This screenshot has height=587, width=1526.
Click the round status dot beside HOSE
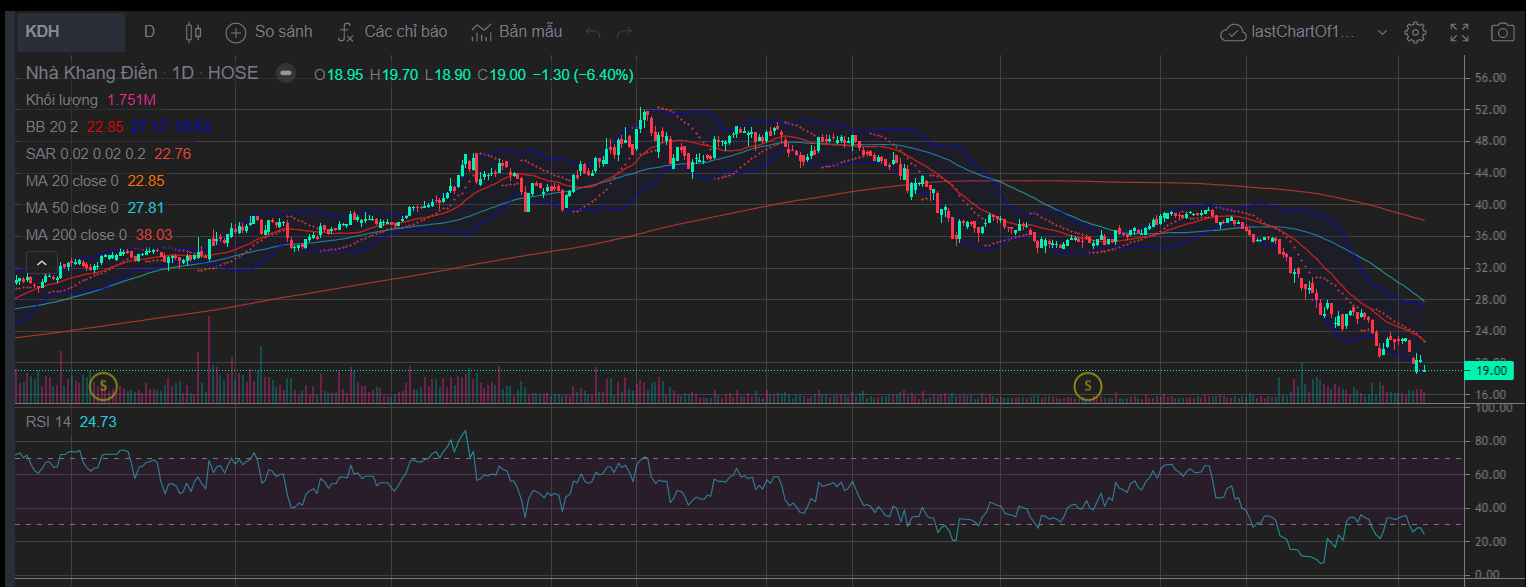286,73
